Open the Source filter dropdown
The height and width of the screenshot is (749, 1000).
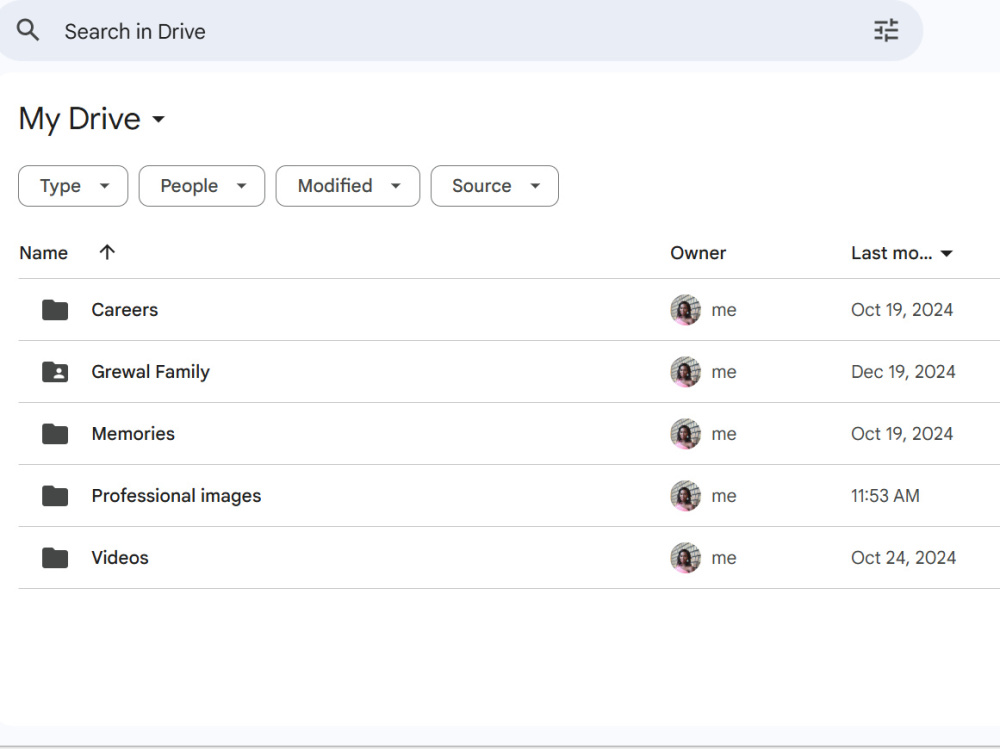pos(494,186)
